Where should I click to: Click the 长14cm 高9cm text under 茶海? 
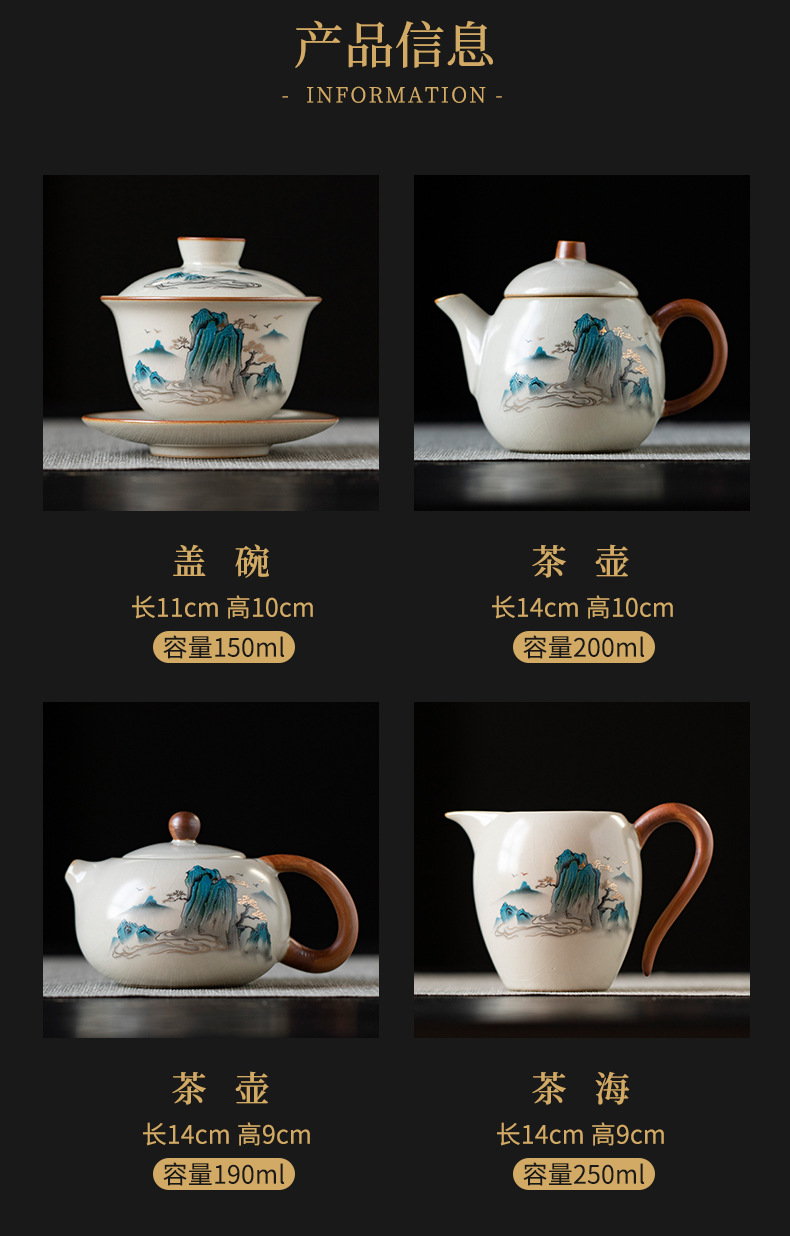(581, 1134)
